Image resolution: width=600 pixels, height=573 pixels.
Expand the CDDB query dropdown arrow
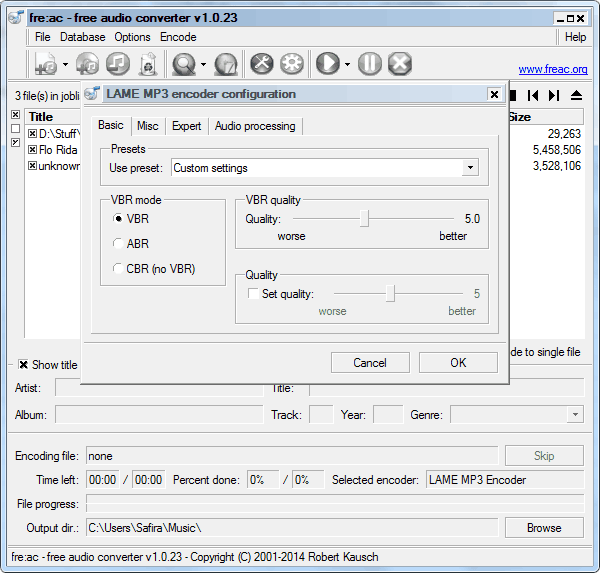(x=204, y=64)
